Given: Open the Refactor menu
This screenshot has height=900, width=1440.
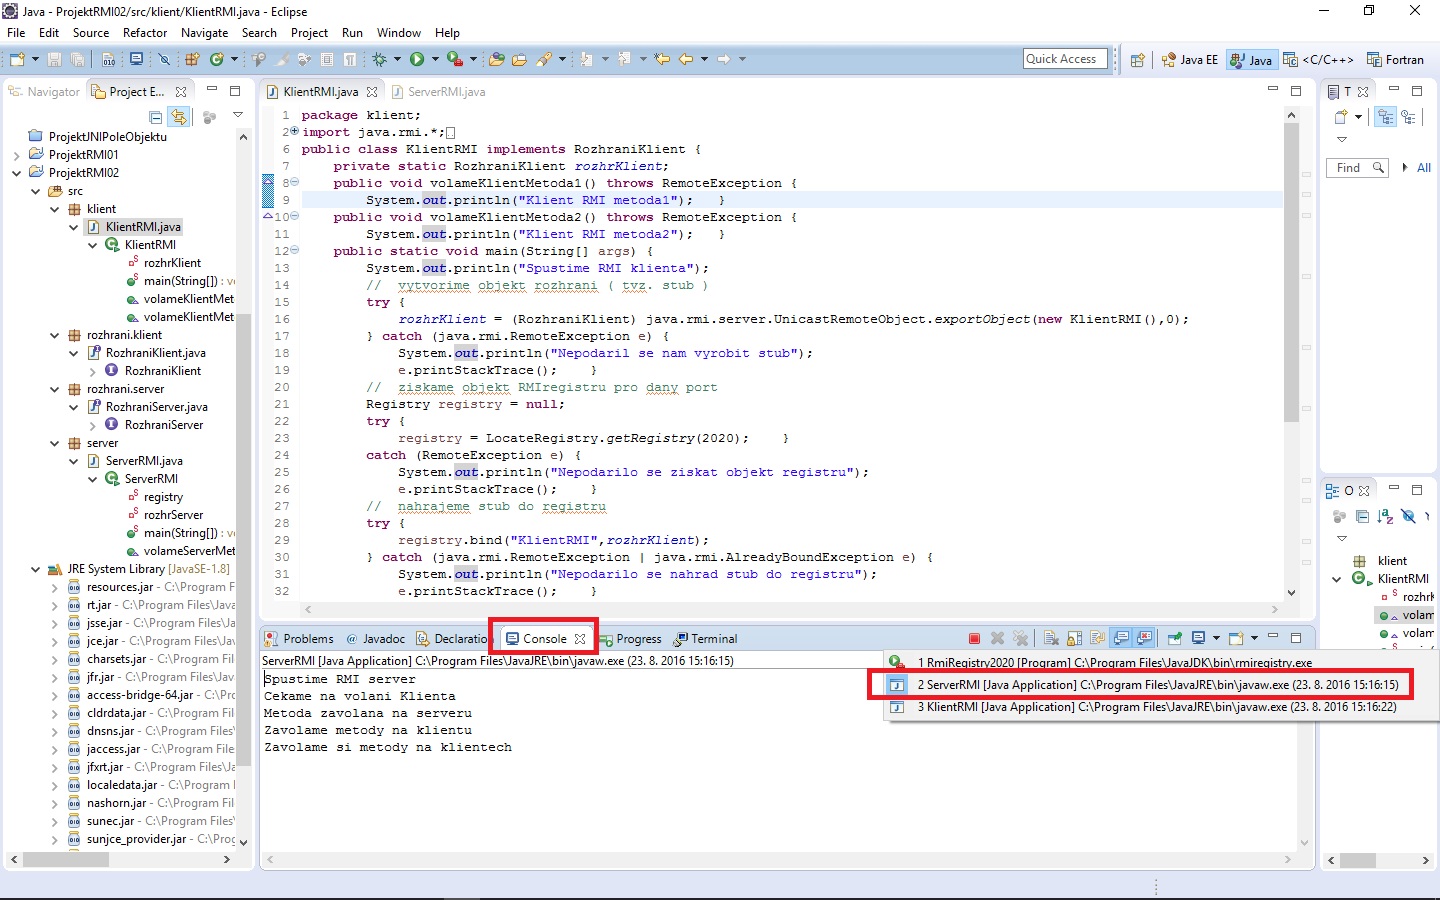Looking at the screenshot, I should pyautogui.click(x=145, y=33).
